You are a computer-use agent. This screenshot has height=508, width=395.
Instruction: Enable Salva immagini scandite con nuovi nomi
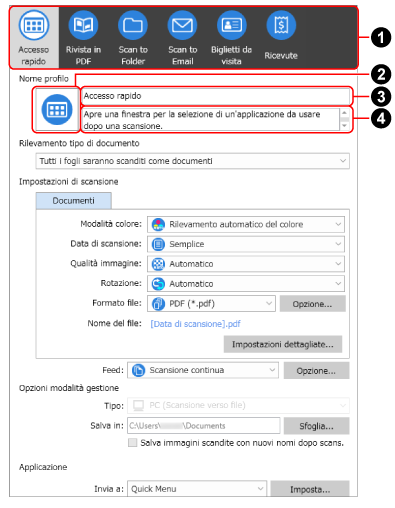click(x=133, y=443)
